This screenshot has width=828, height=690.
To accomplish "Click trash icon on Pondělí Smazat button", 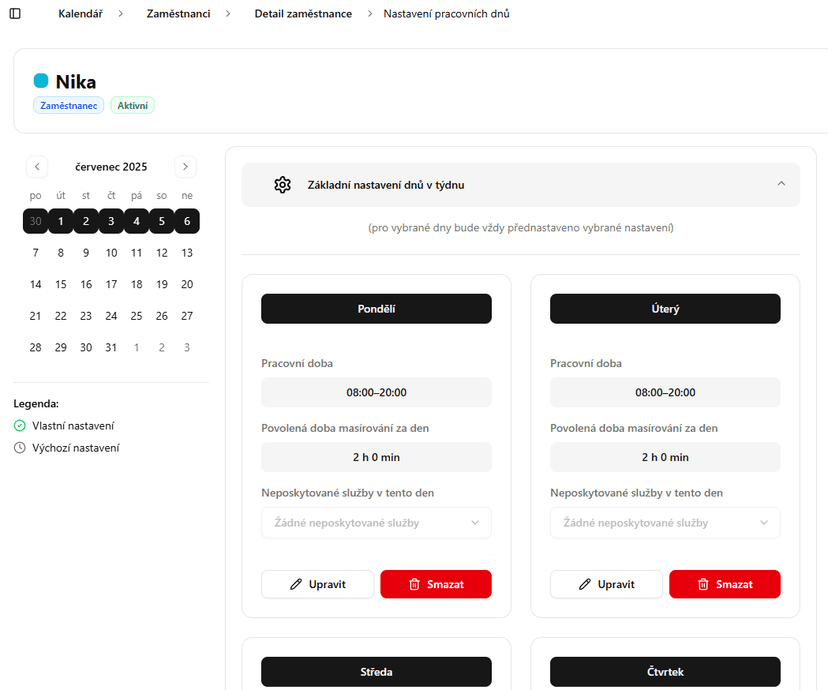I will click(415, 584).
